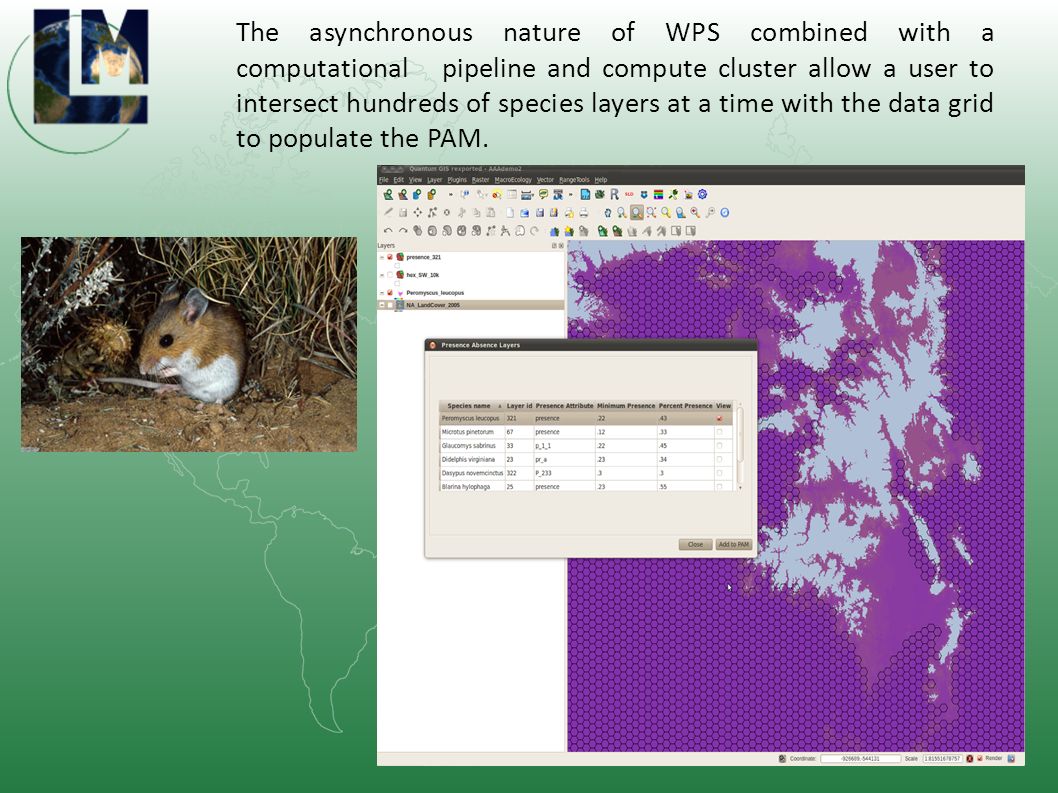Screen dimensions: 1058x793
Task: Select the Didelphis virginiana species row
Action: click(586, 459)
